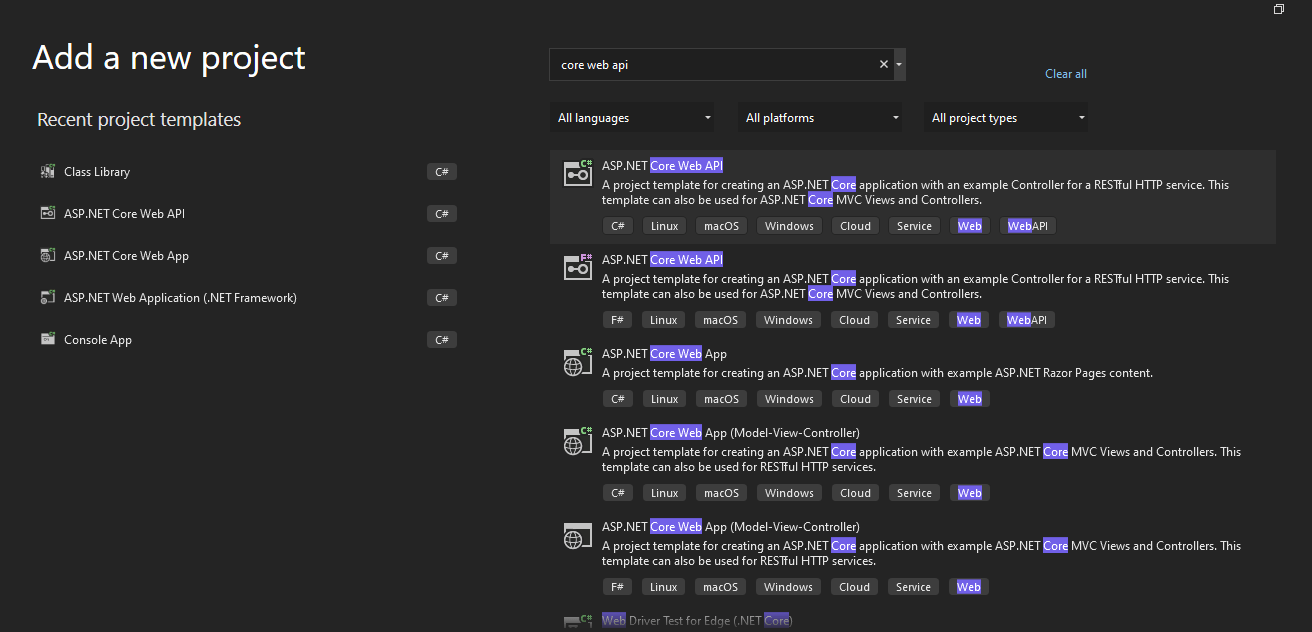
Task: Click the F# Model-View-Controller template icon
Action: point(578,535)
